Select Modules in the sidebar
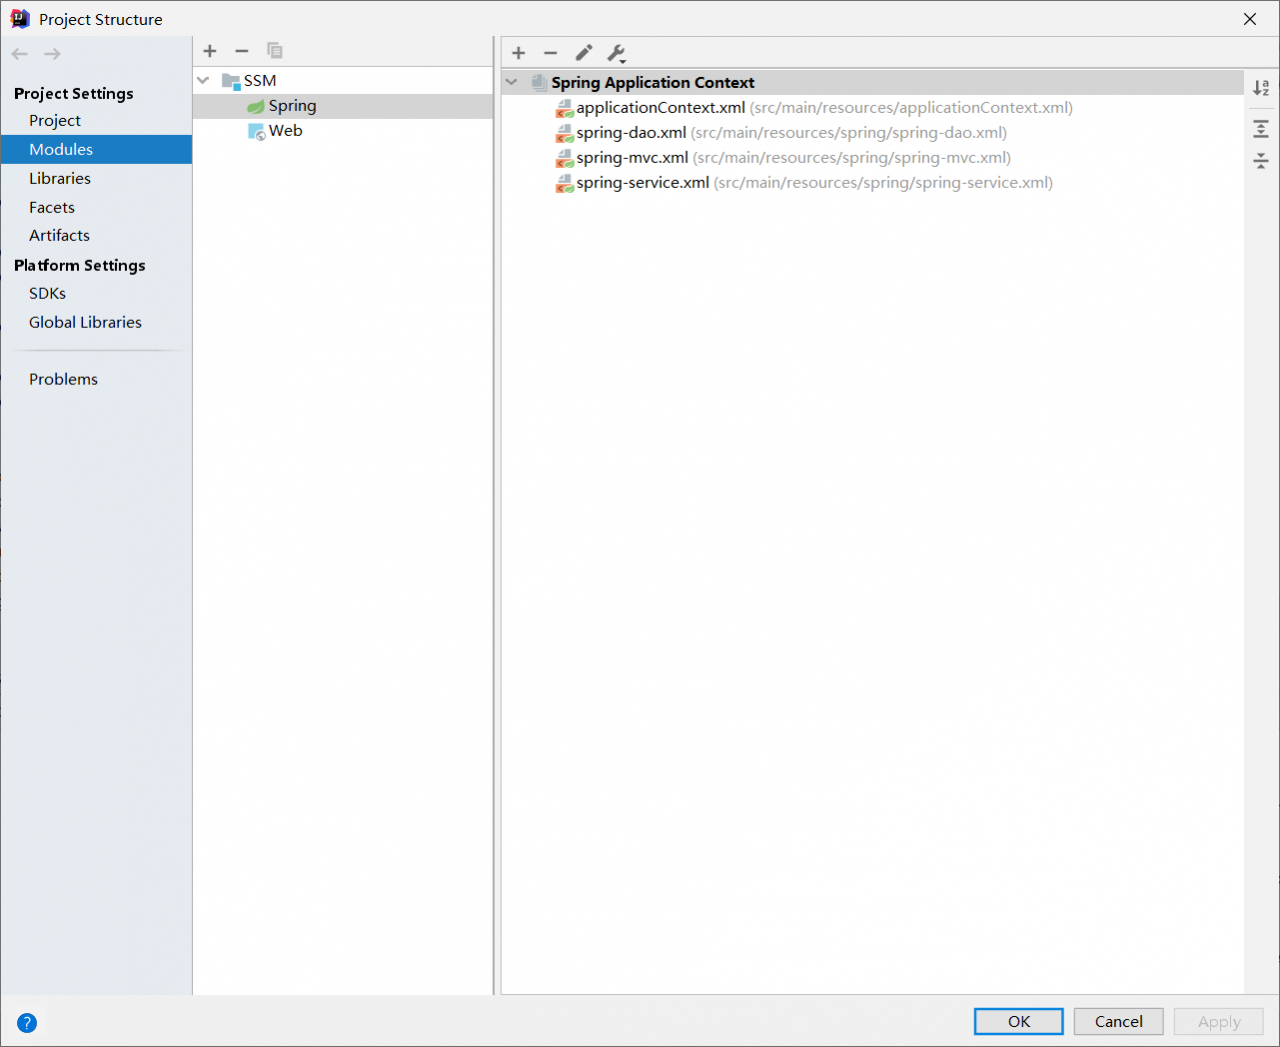Viewport: 1280px width, 1047px height. tap(96, 149)
